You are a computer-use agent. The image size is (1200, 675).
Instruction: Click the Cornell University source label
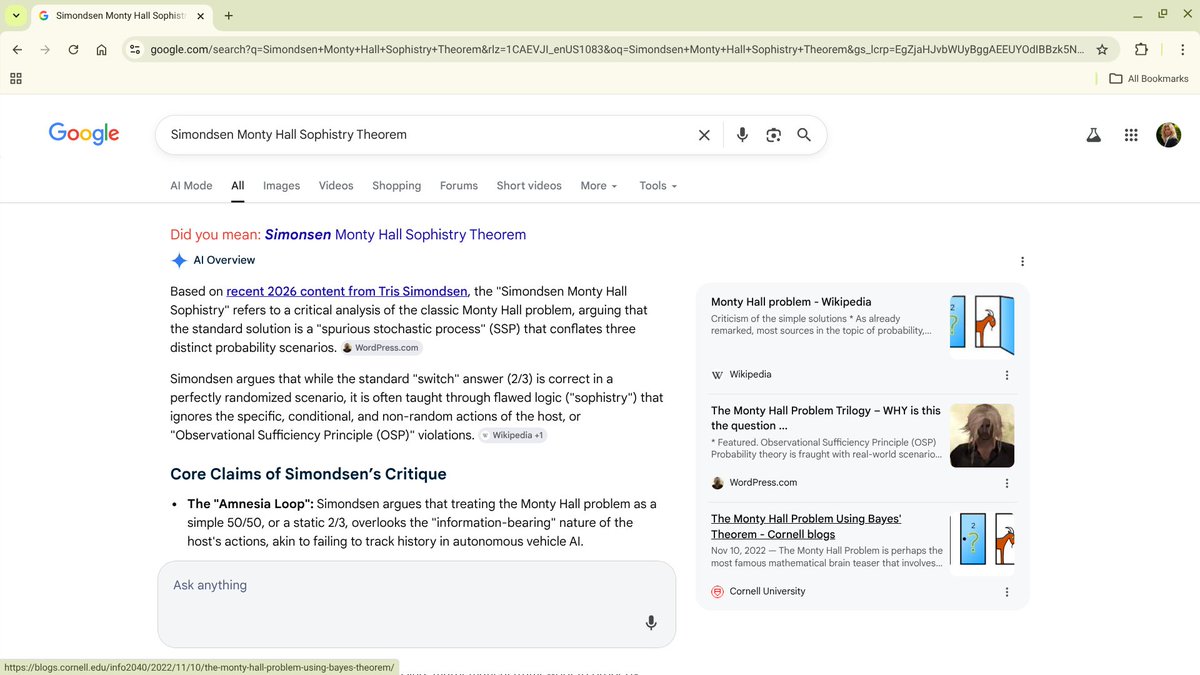(767, 592)
